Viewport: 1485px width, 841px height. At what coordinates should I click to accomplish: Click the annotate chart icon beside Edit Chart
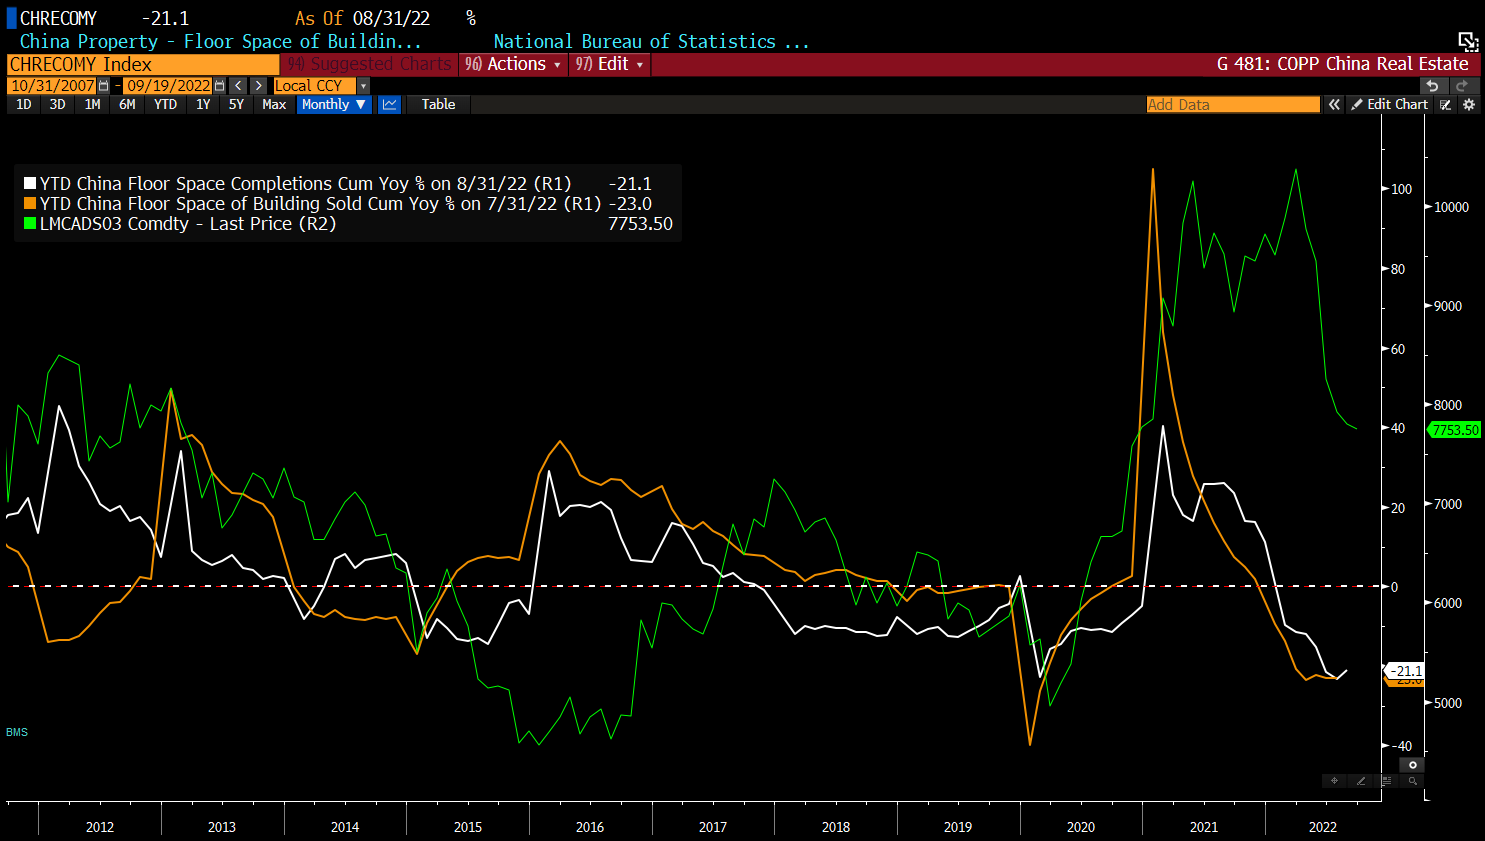pos(1445,105)
